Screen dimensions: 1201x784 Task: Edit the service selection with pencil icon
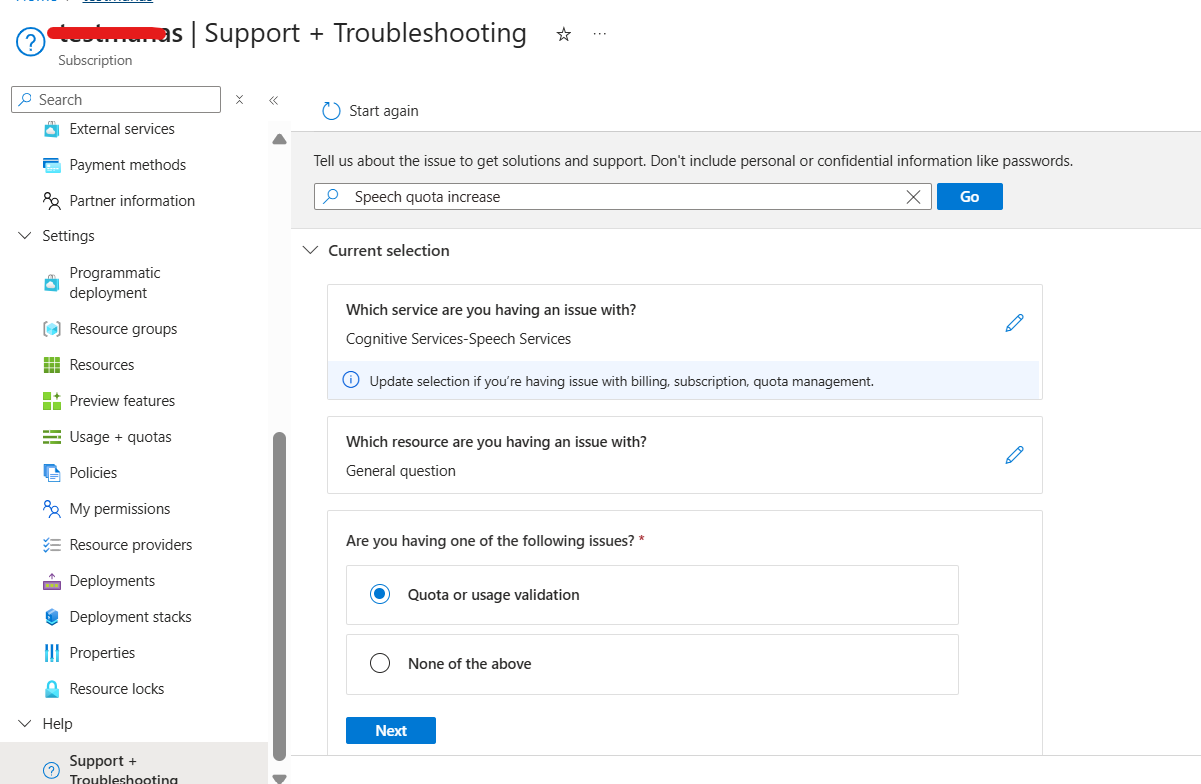(1014, 323)
